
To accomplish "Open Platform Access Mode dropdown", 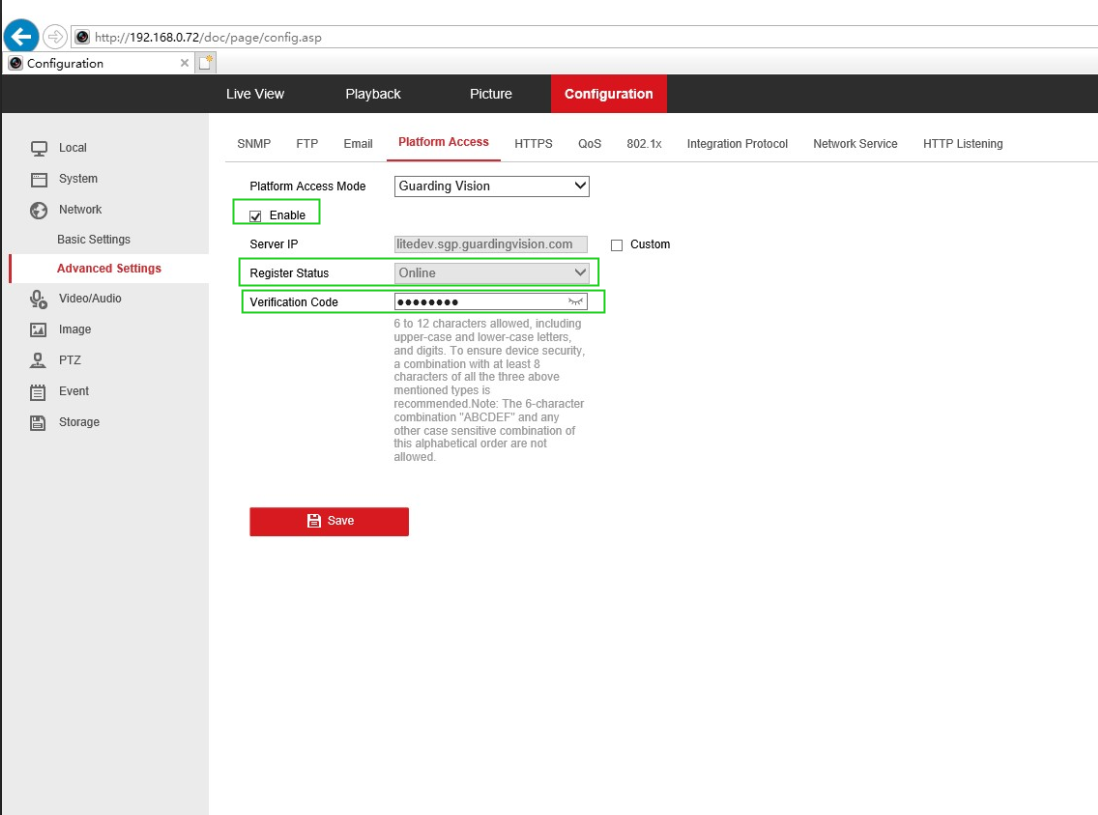I will (x=492, y=186).
